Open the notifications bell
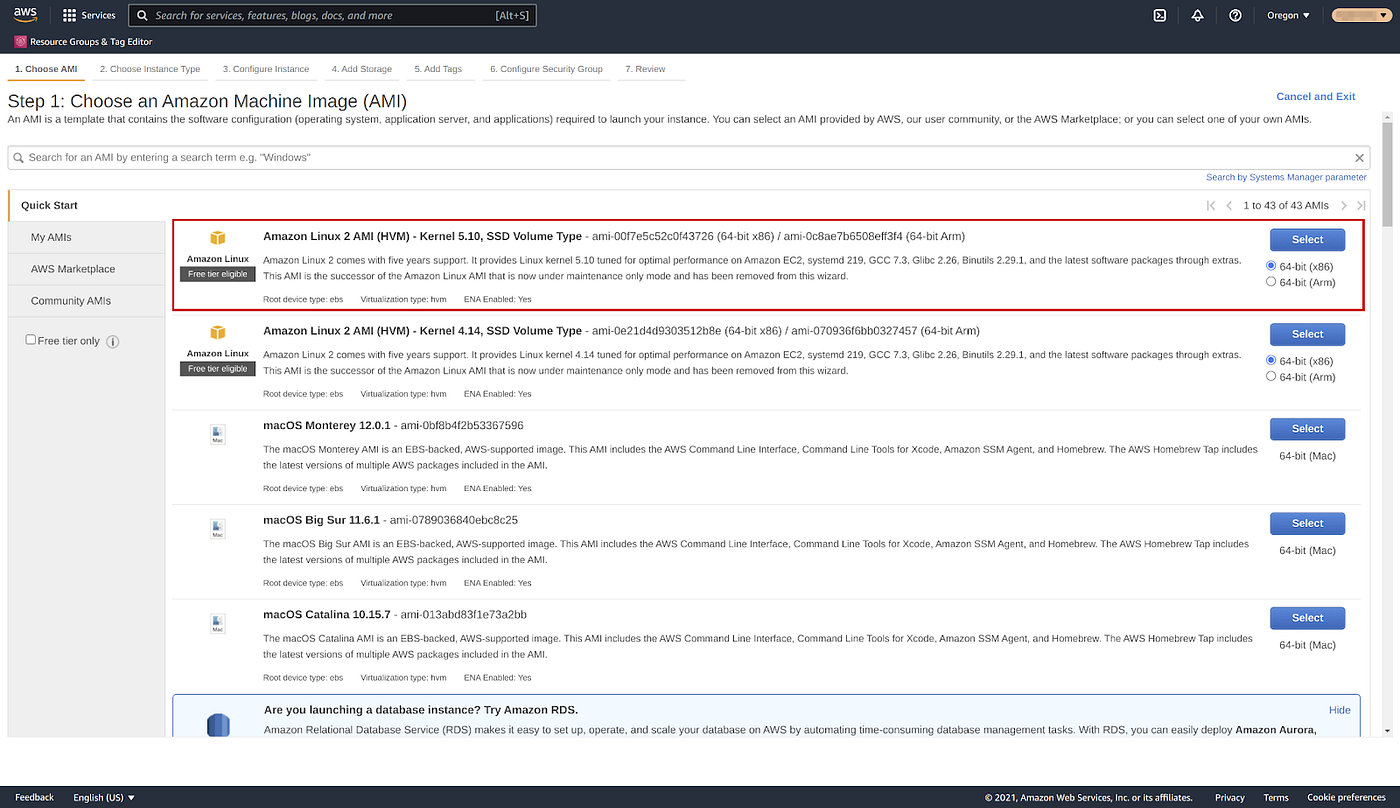The image size is (1400, 808). [x=1197, y=15]
